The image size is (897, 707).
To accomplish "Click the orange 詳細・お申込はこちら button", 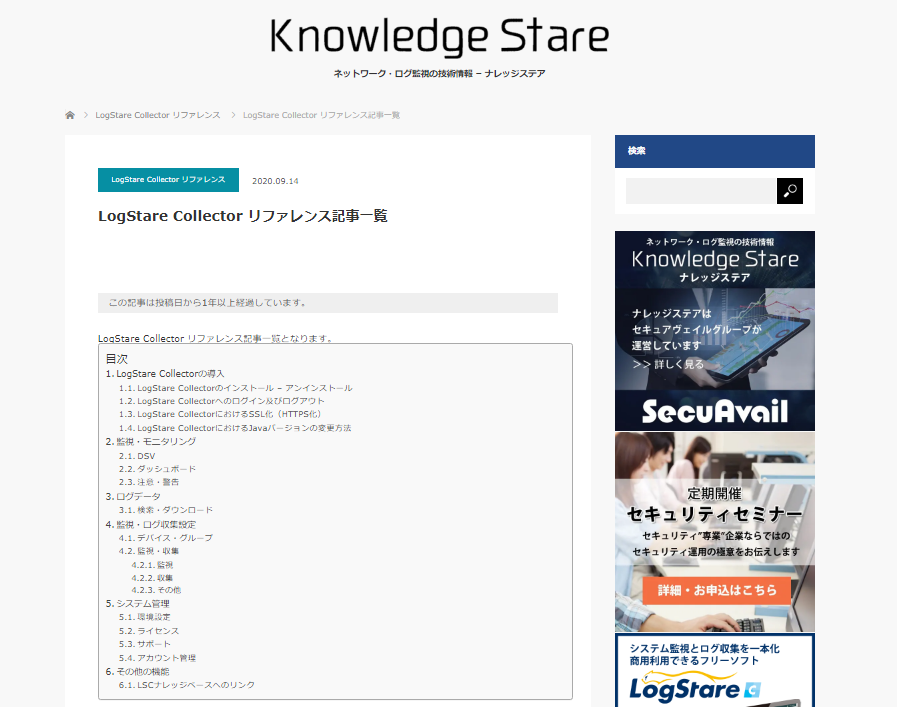I will (717, 590).
